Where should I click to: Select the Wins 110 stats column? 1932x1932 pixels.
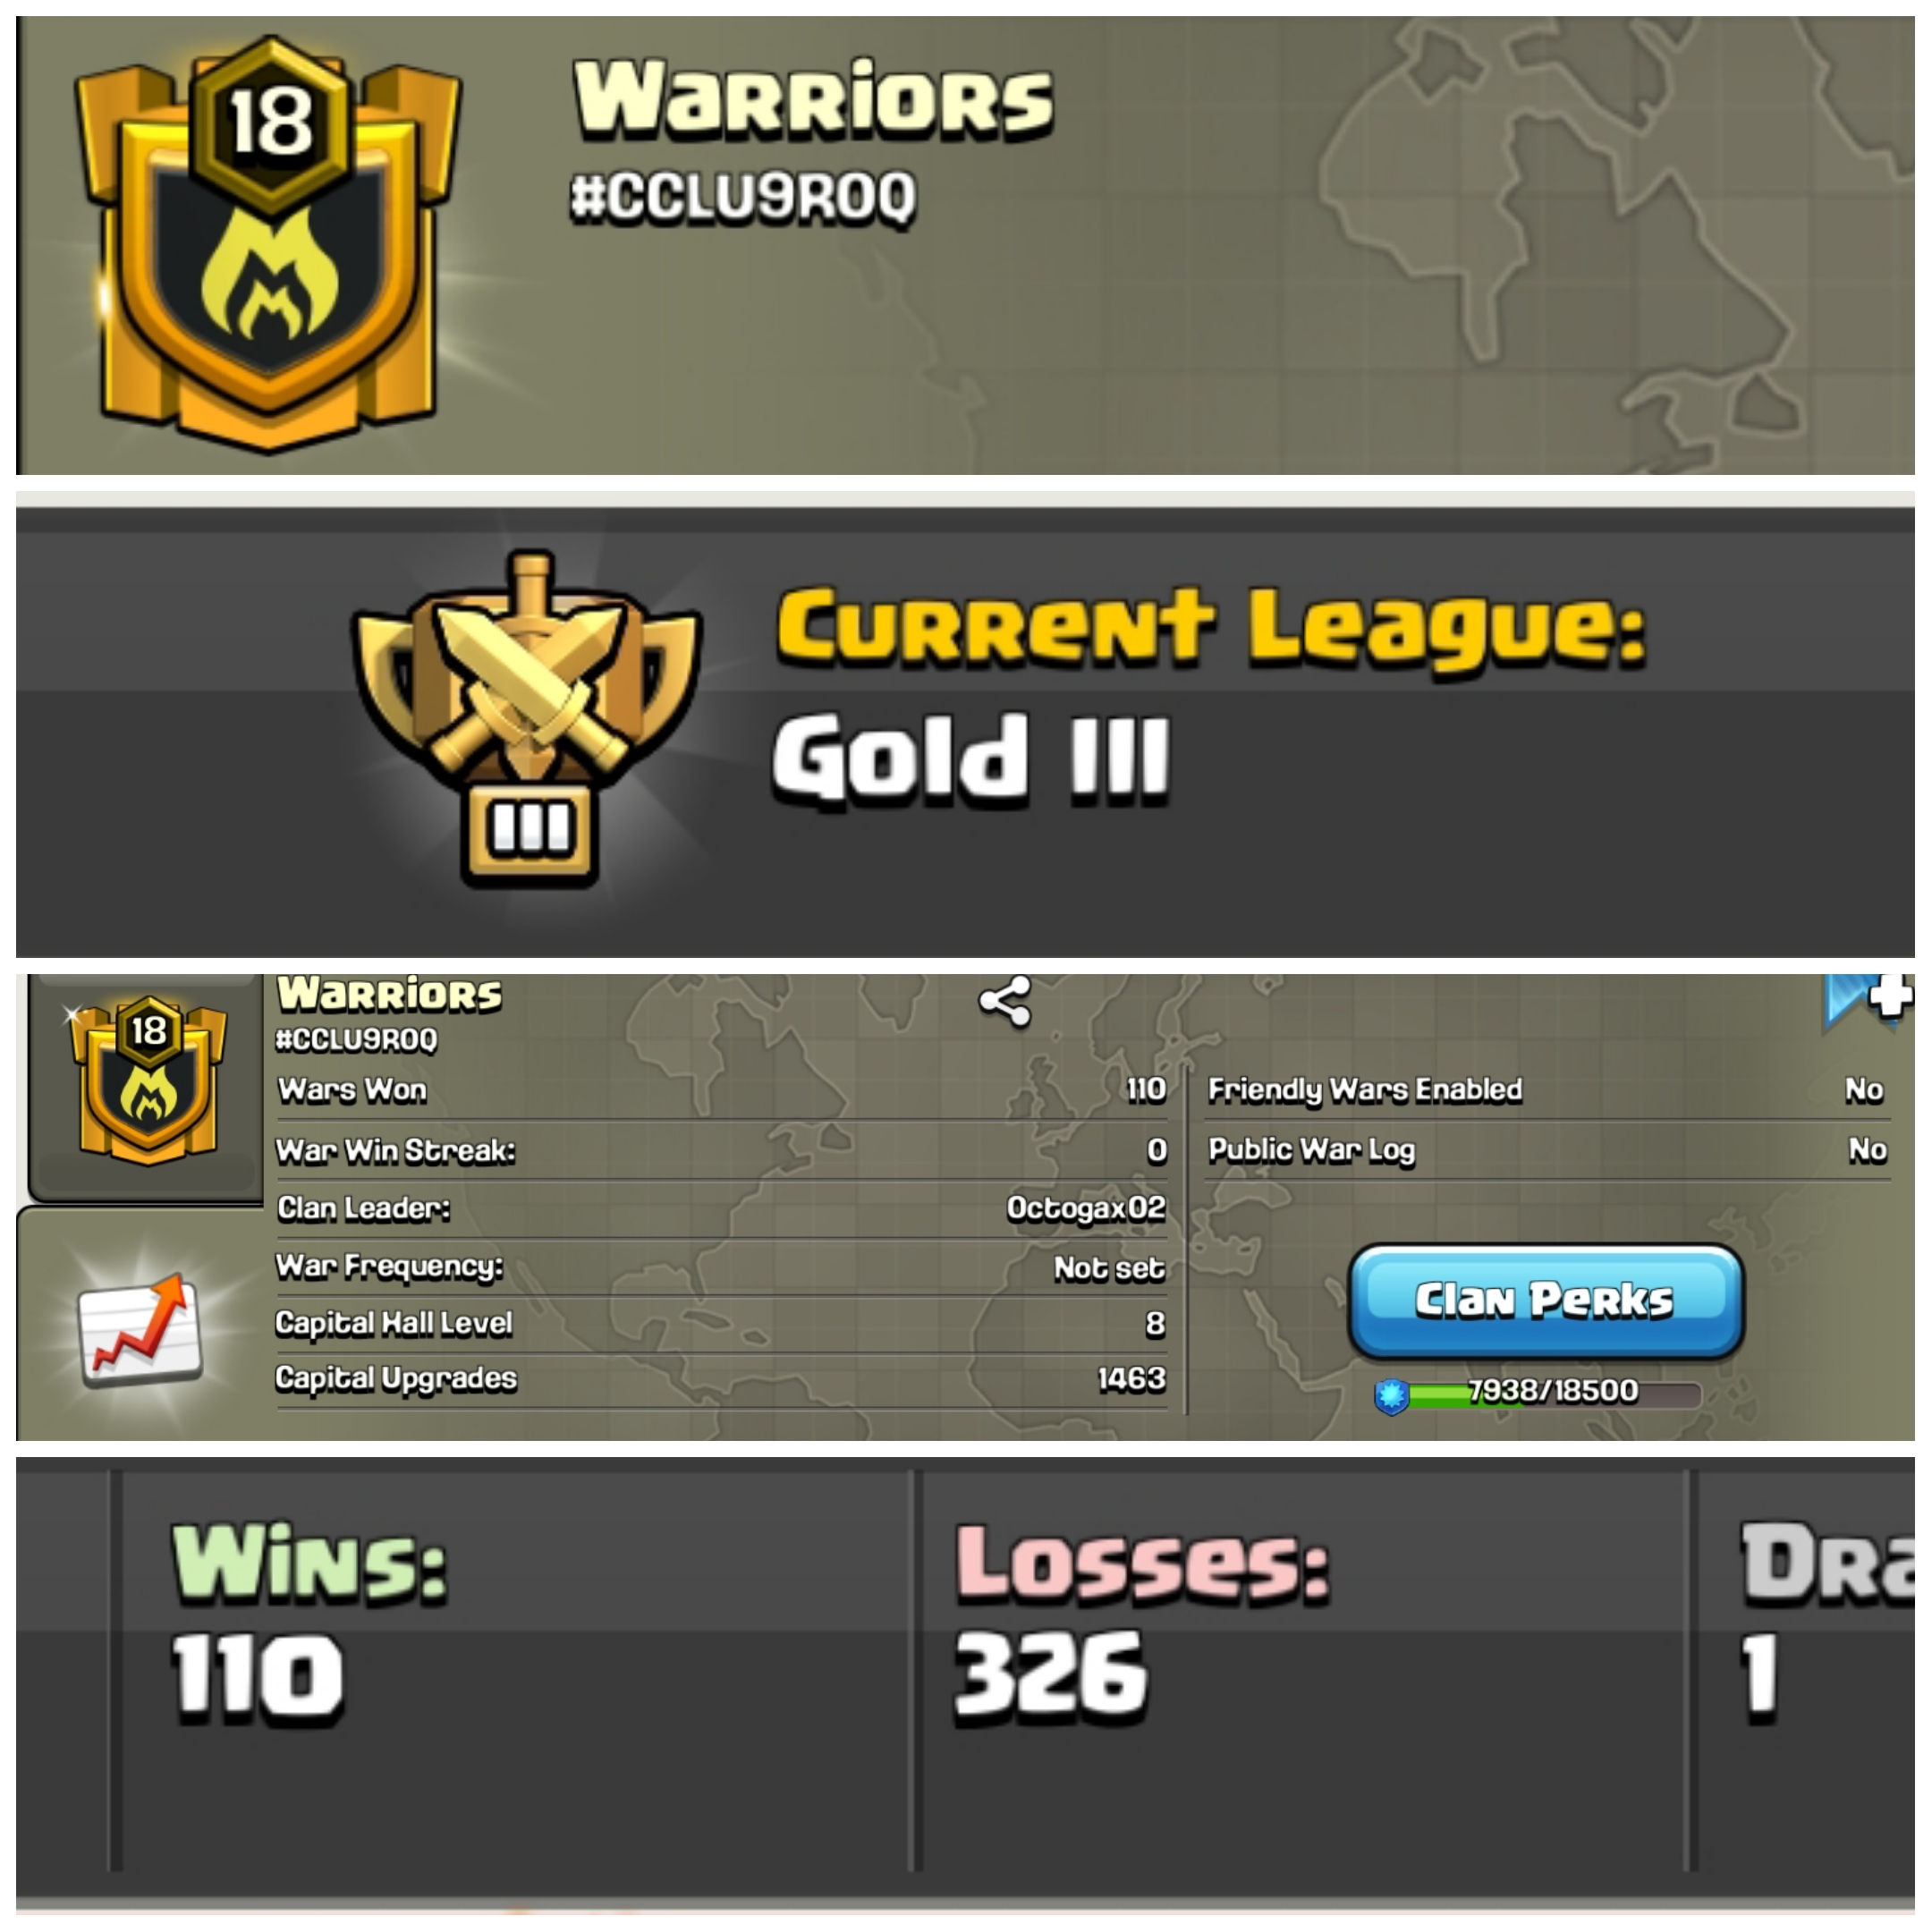click(x=516, y=1670)
